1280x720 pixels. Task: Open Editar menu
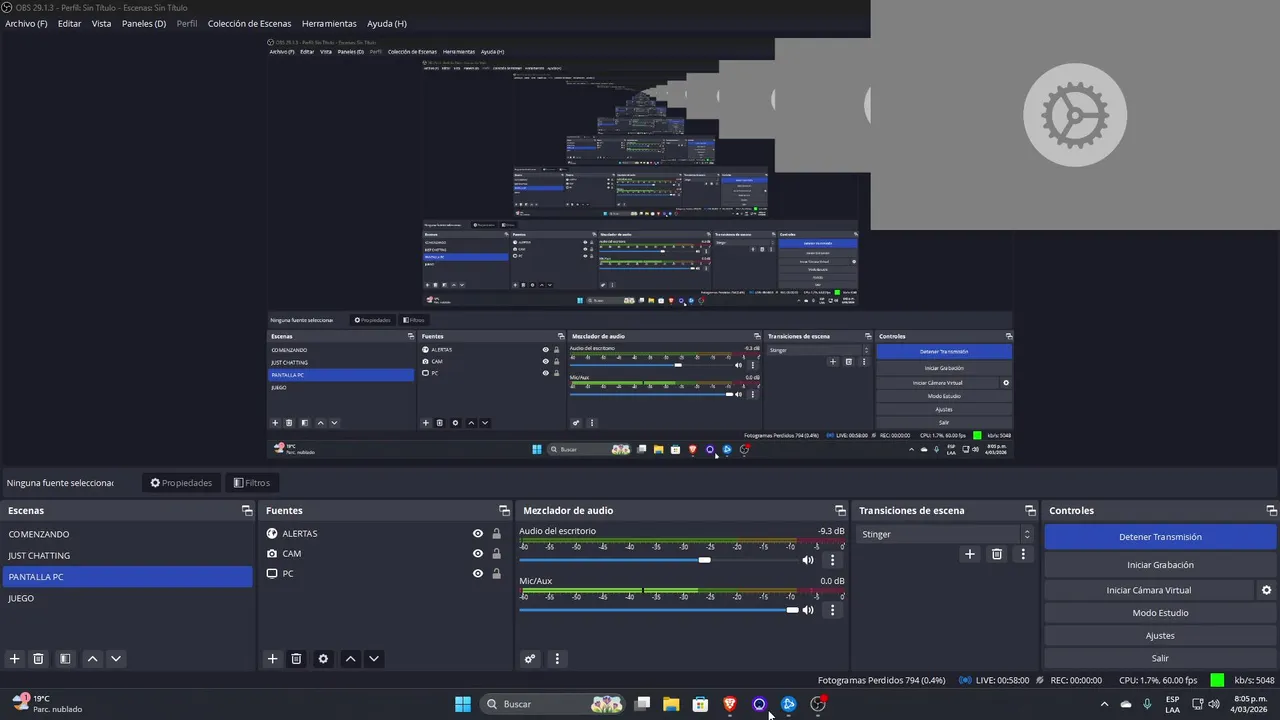click(69, 23)
